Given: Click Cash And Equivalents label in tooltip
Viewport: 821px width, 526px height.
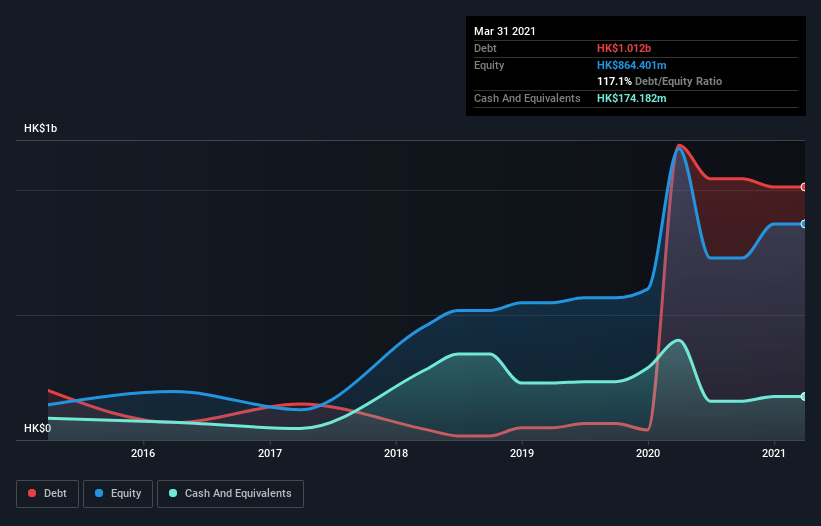Looking at the screenshot, I should [x=527, y=98].
